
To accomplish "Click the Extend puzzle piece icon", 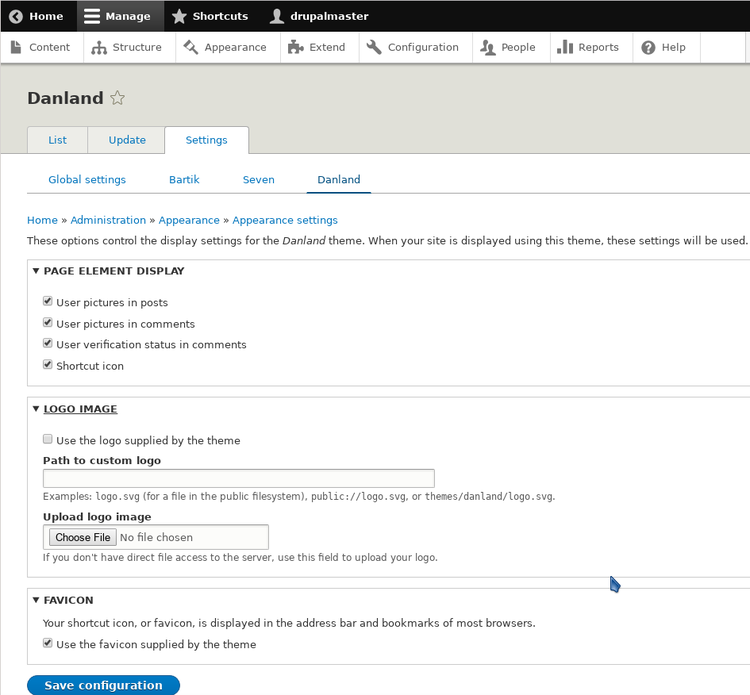I will coord(296,47).
